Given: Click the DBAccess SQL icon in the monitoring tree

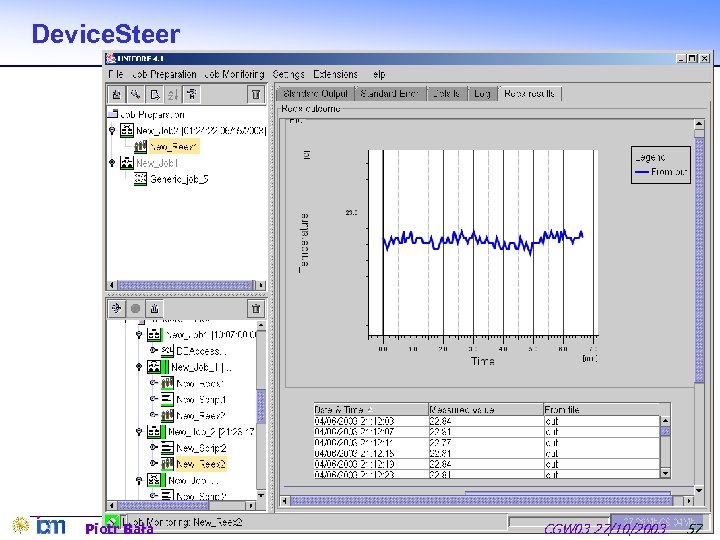Looking at the screenshot, I should [167, 351].
